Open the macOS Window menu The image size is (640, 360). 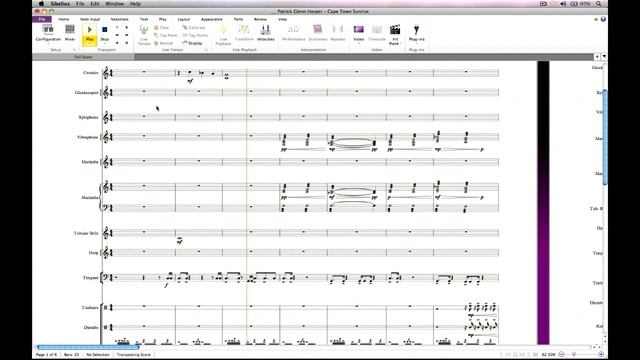(114, 4)
